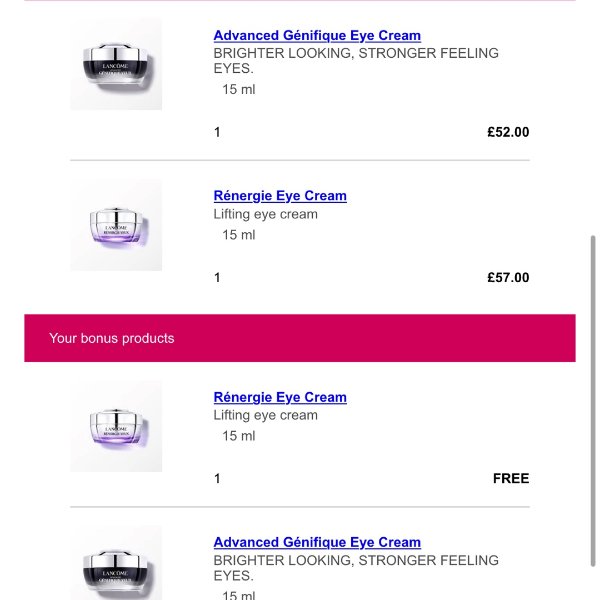This screenshot has height=600, width=600.
Task: Open the £57.00 Rénergie Eye Cream link
Action: (x=280, y=196)
